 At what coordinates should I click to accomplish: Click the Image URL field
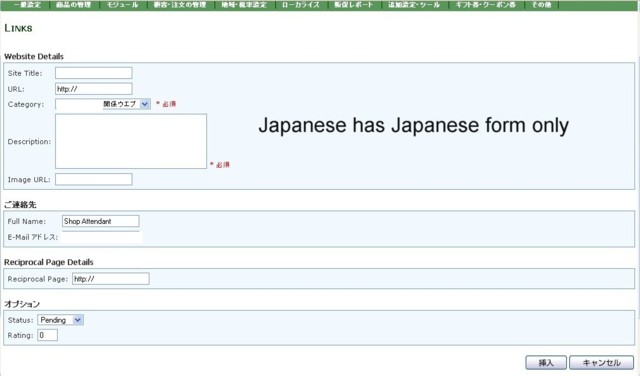click(94, 179)
